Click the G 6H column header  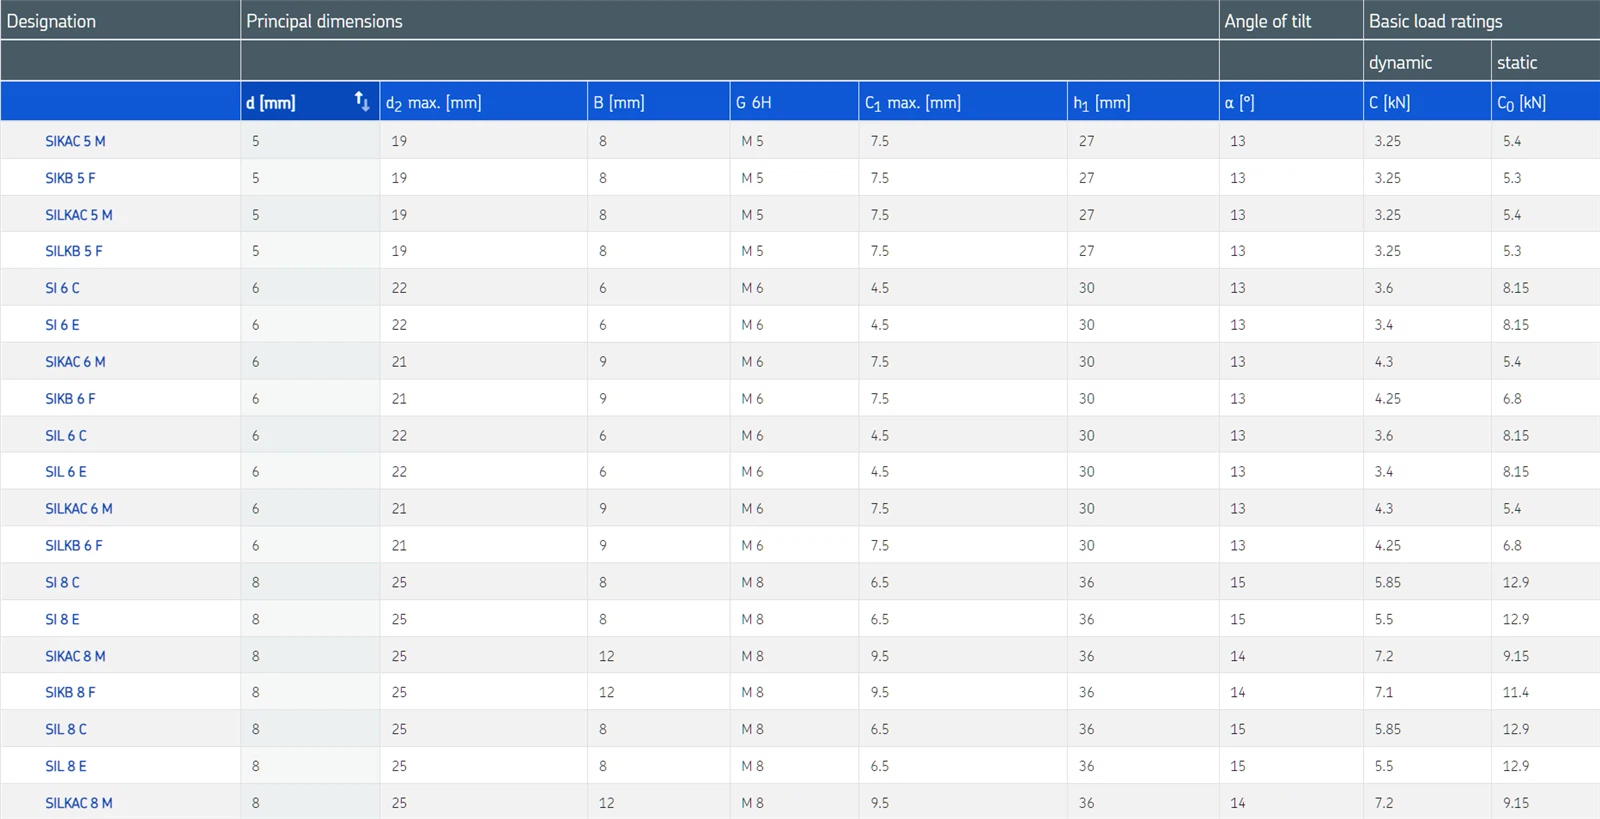point(753,103)
